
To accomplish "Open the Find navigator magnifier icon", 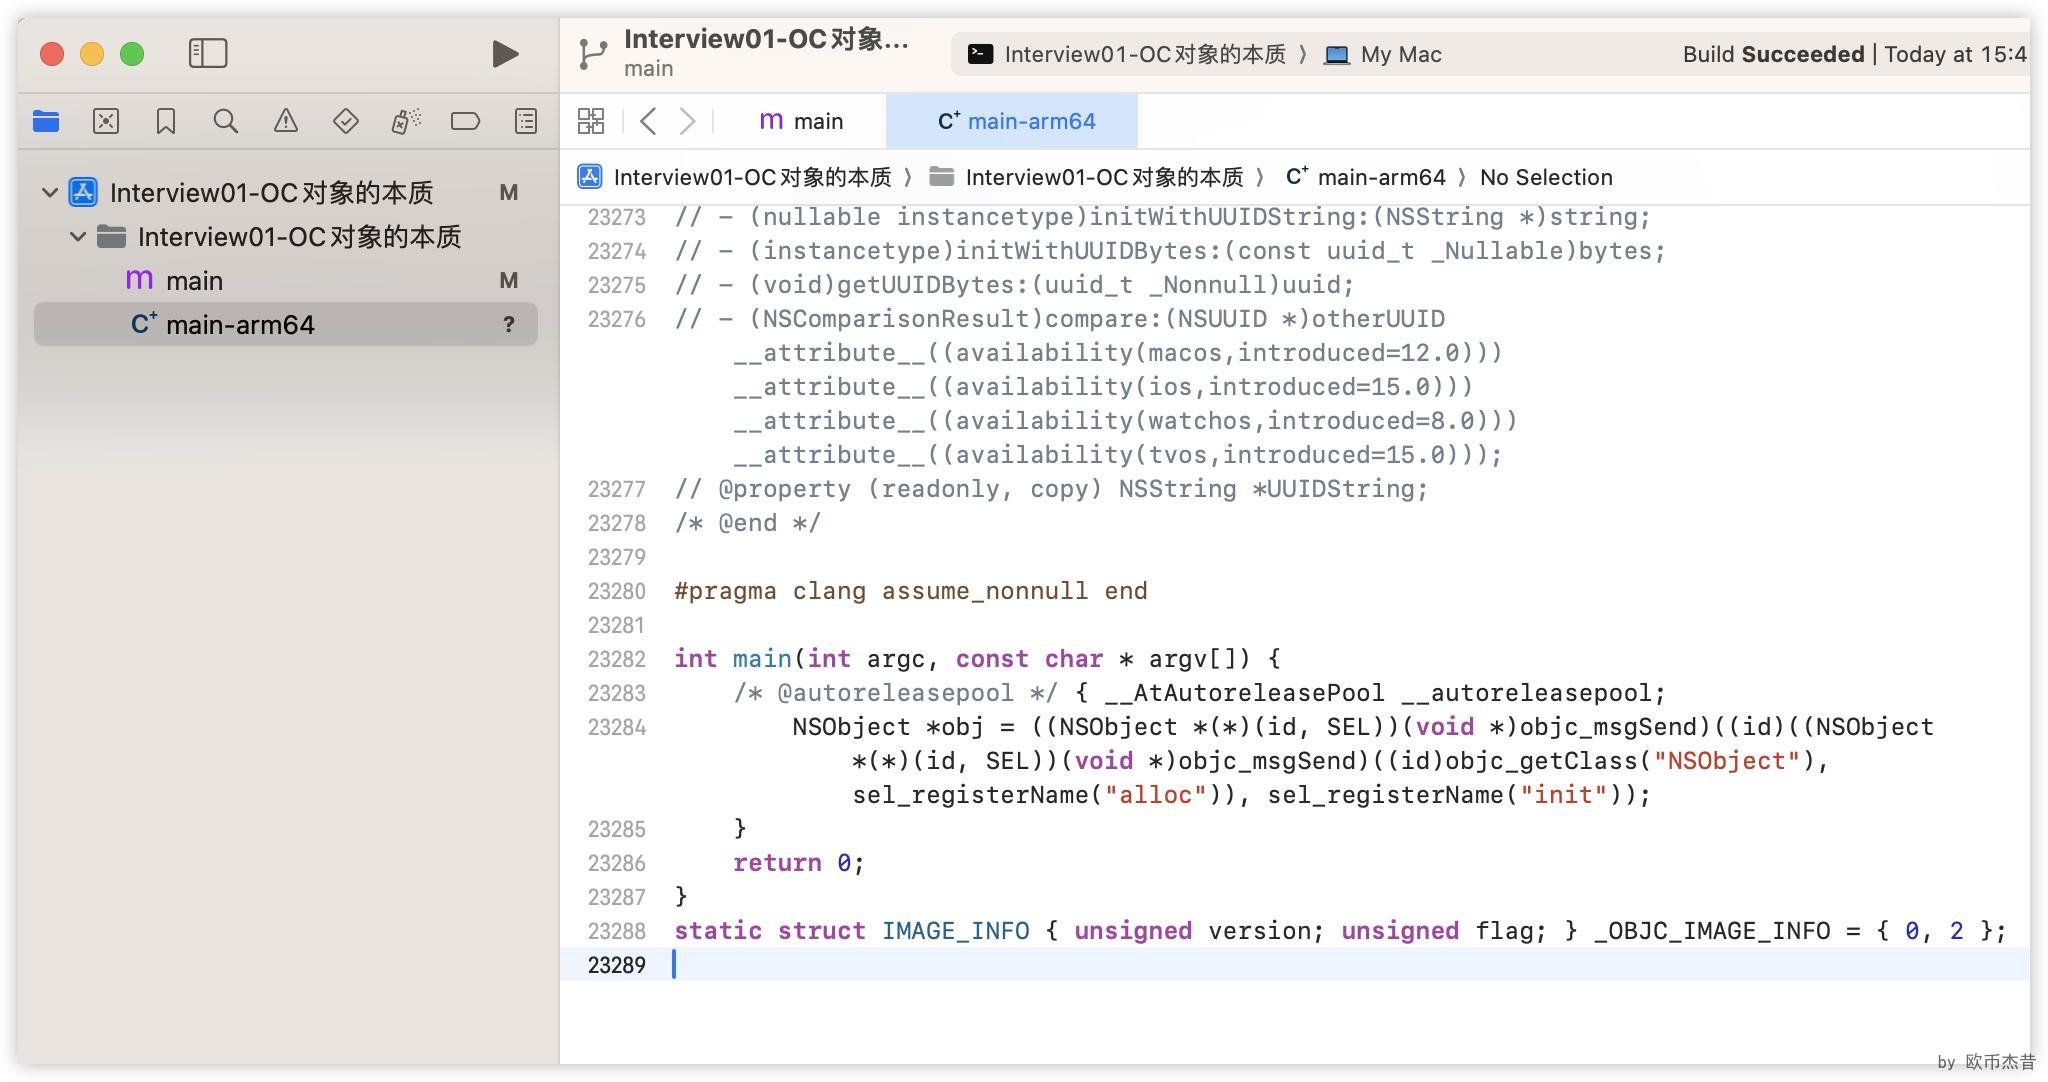I will [225, 121].
